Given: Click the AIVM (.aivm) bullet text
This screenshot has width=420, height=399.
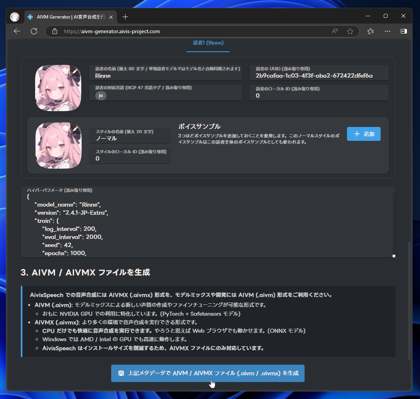Looking at the screenshot, I should pos(150,305).
